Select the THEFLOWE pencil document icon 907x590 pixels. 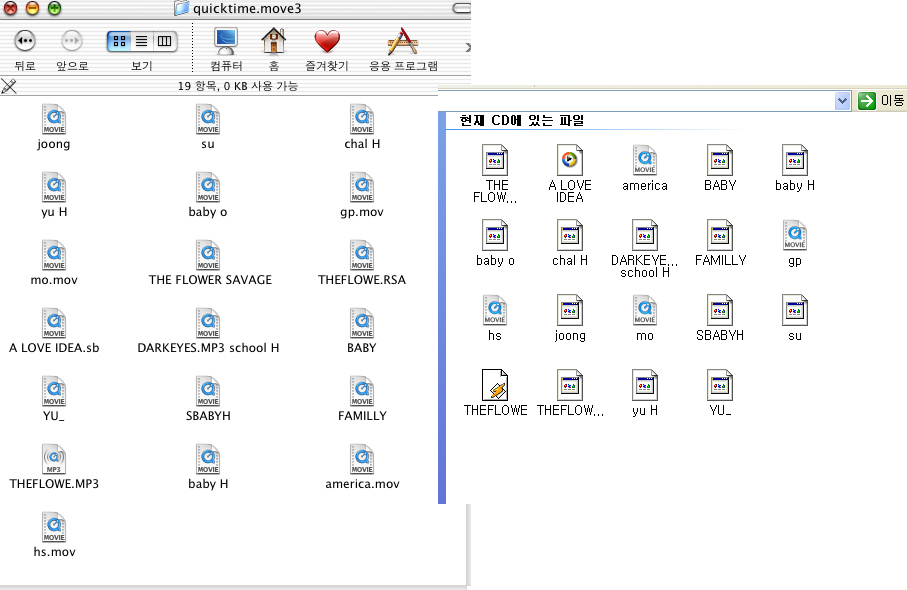click(495, 386)
